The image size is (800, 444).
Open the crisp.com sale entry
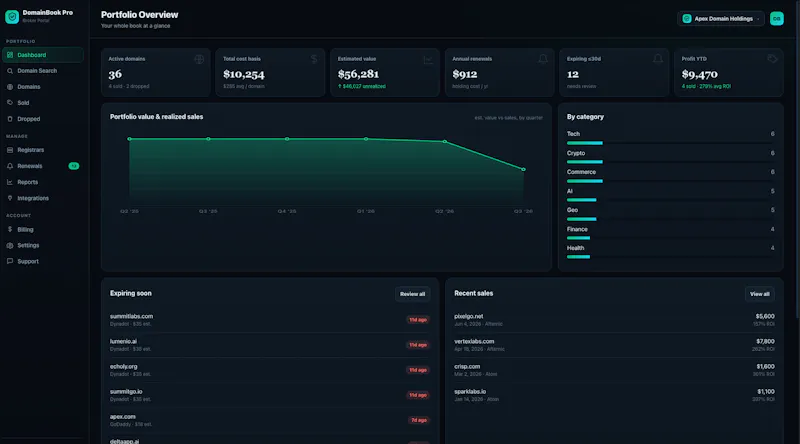[614, 370]
